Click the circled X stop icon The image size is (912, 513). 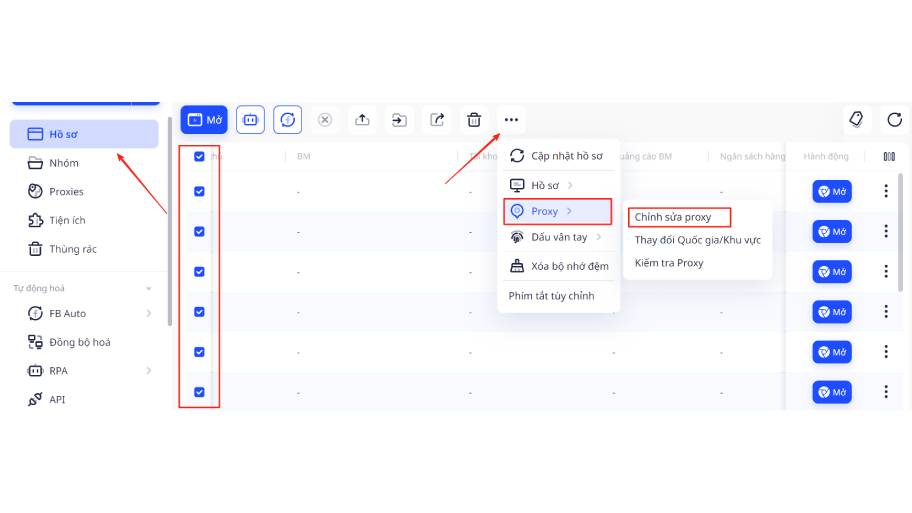click(325, 120)
